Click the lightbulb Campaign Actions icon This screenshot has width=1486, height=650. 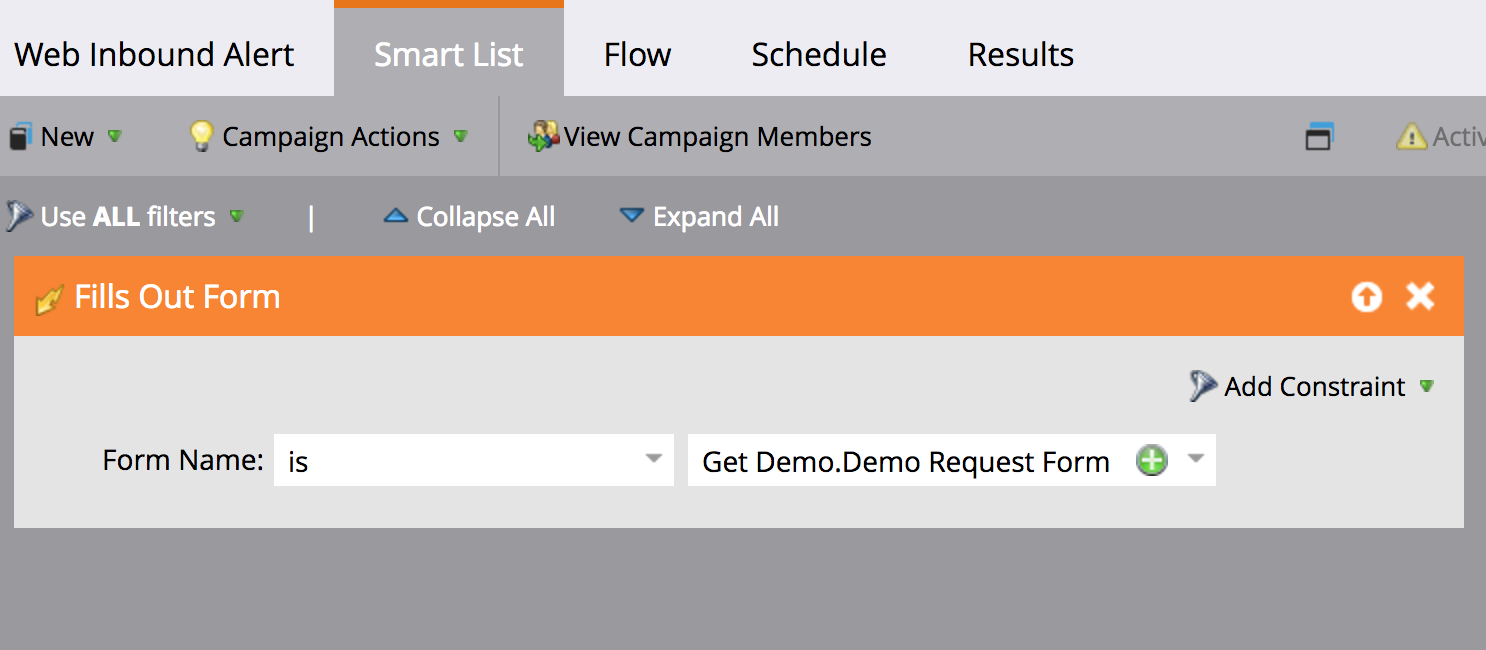[x=202, y=137]
